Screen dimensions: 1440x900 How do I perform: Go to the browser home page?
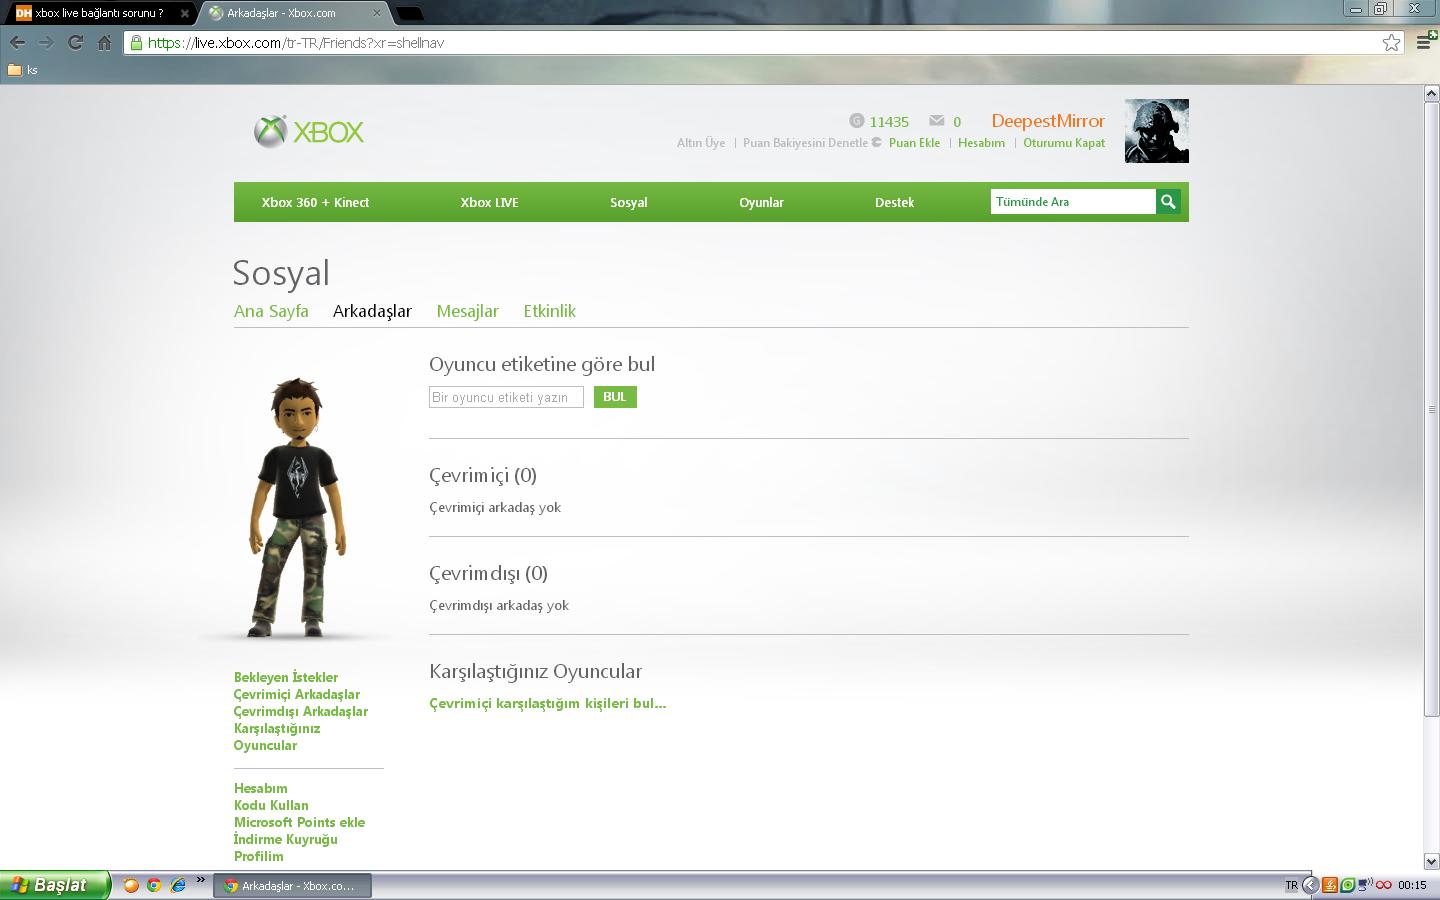coord(104,42)
